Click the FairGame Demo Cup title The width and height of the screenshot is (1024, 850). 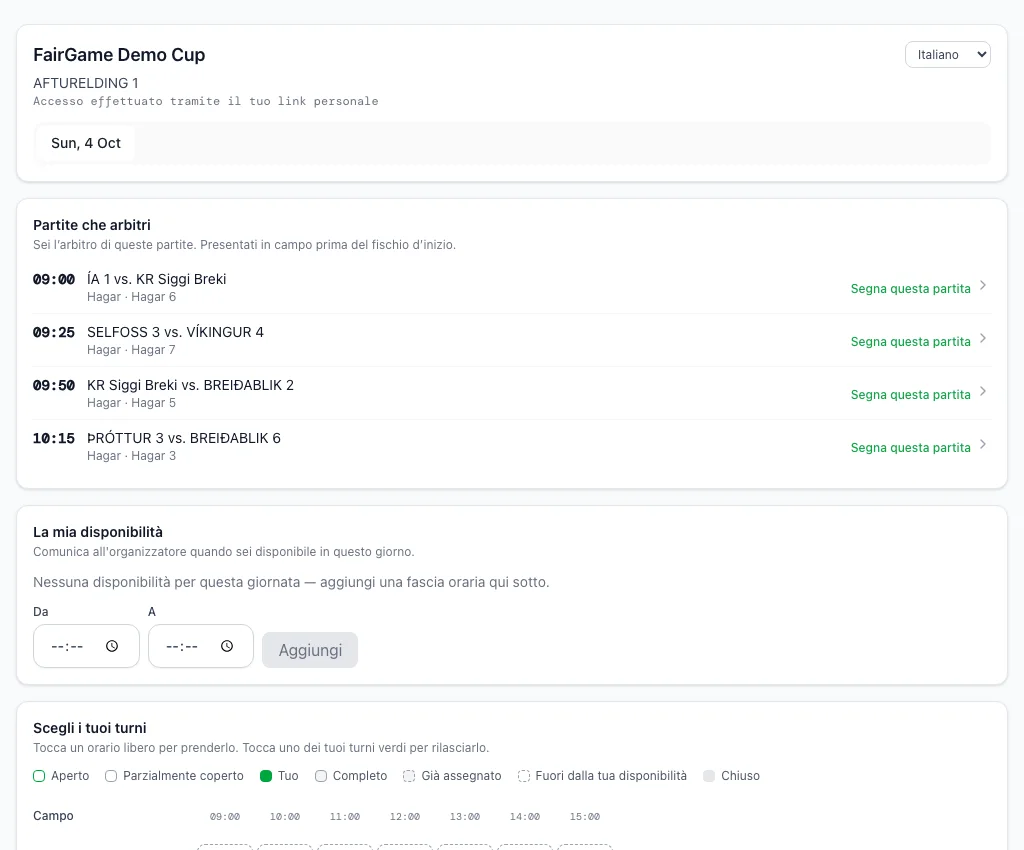click(119, 55)
